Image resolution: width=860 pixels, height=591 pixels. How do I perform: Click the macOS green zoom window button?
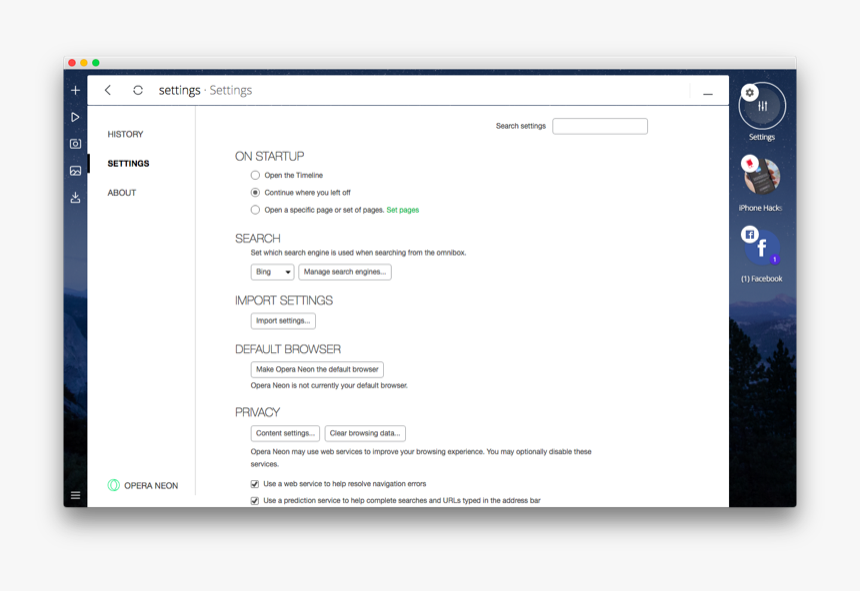coord(96,62)
